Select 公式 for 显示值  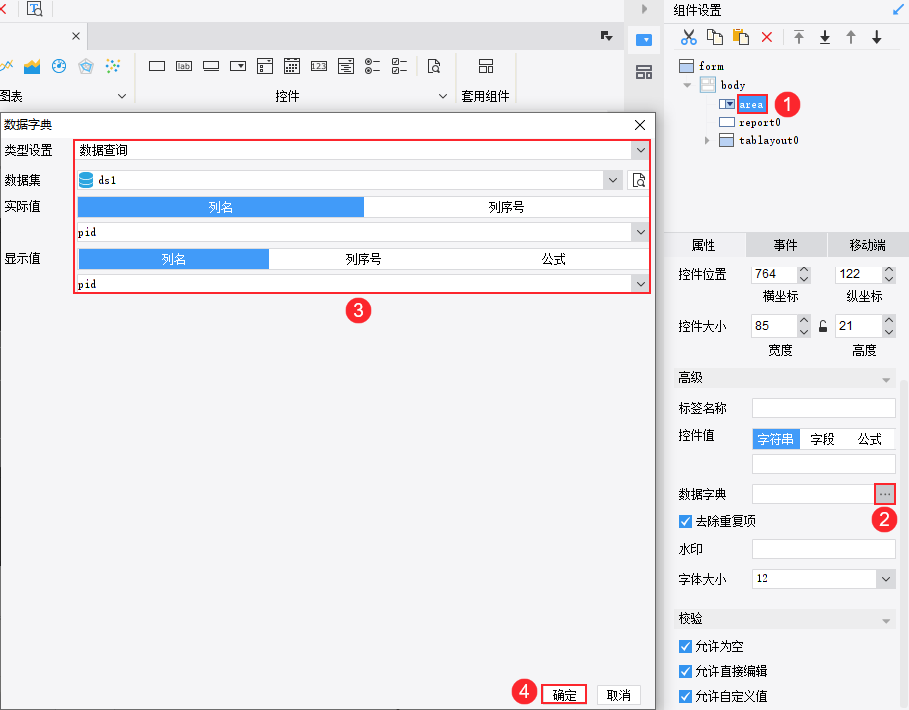coord(553,259)
